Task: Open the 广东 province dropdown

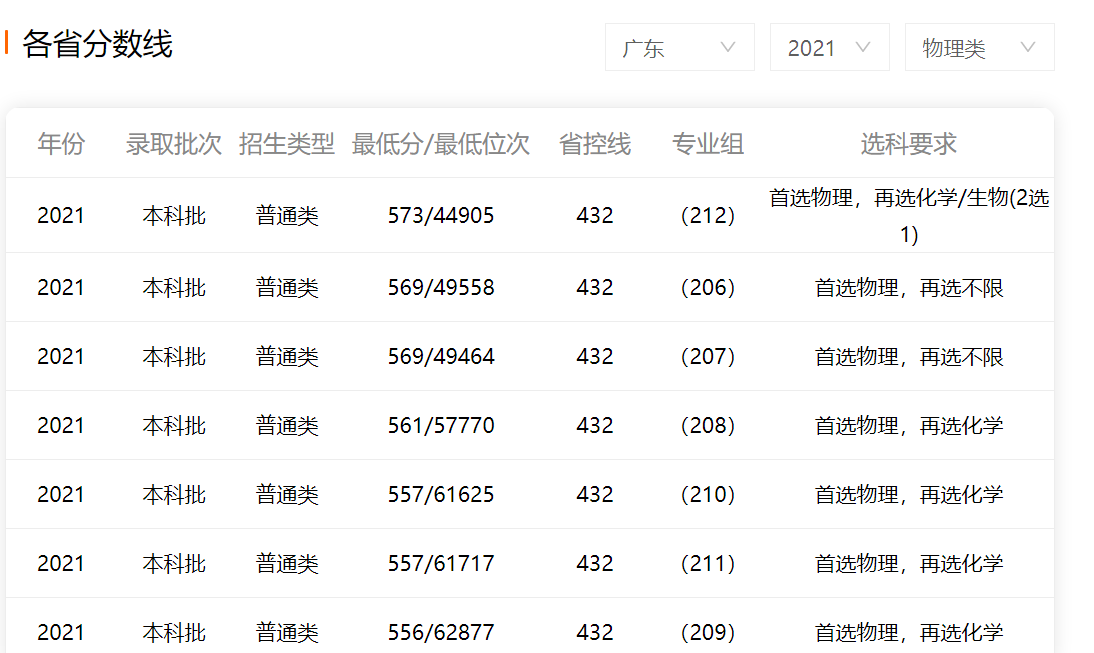Action: coord(679,47)
